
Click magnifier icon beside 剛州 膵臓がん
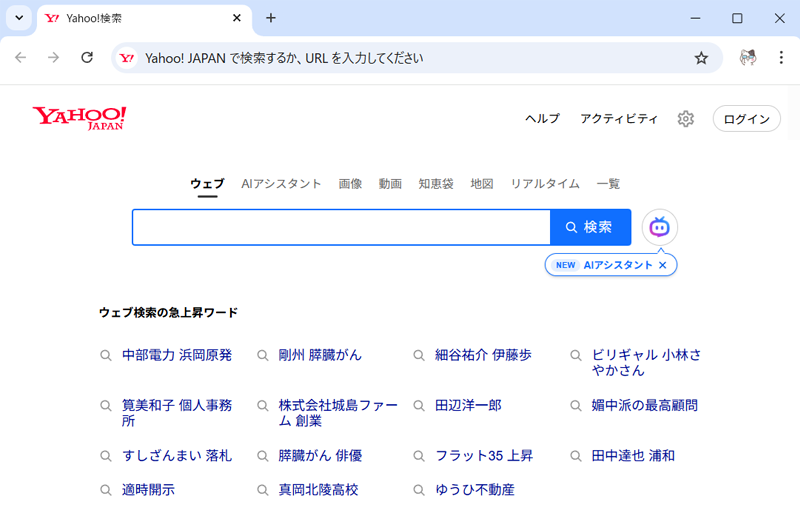pyautogui.click(x=262, y=355)
